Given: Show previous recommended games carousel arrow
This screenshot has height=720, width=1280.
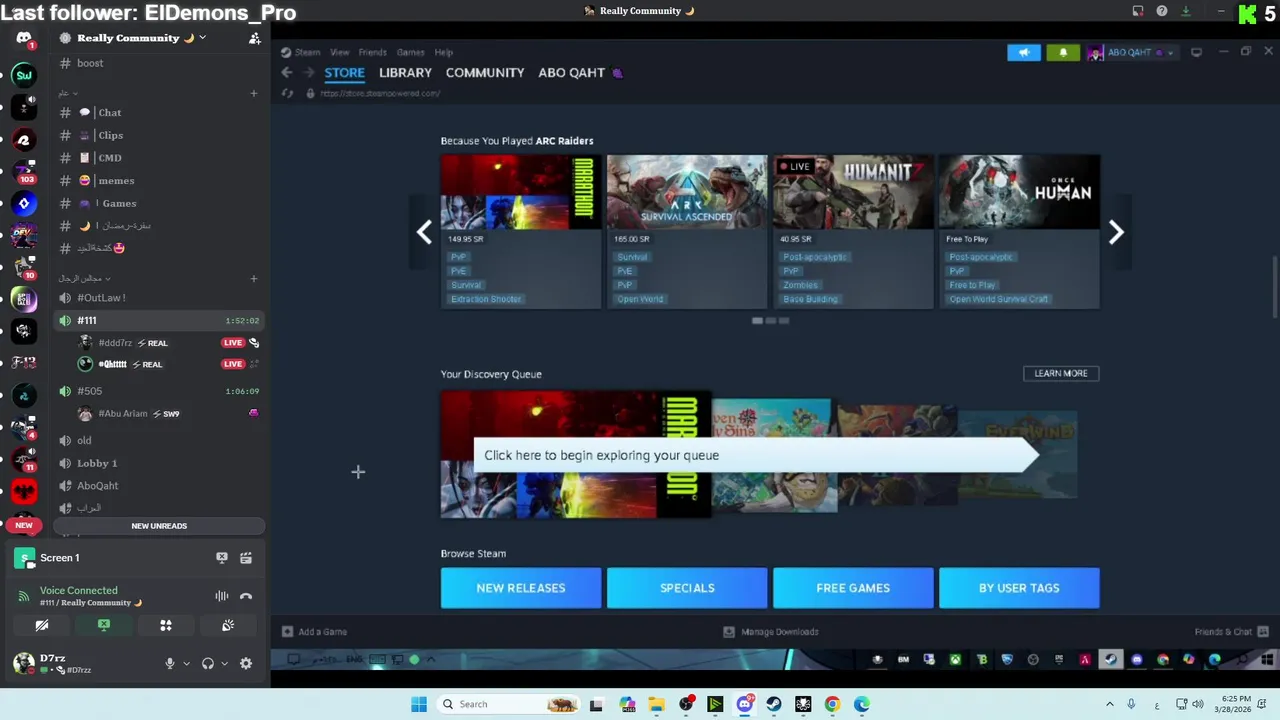Looking at the screenshot, I should [424, 232].
